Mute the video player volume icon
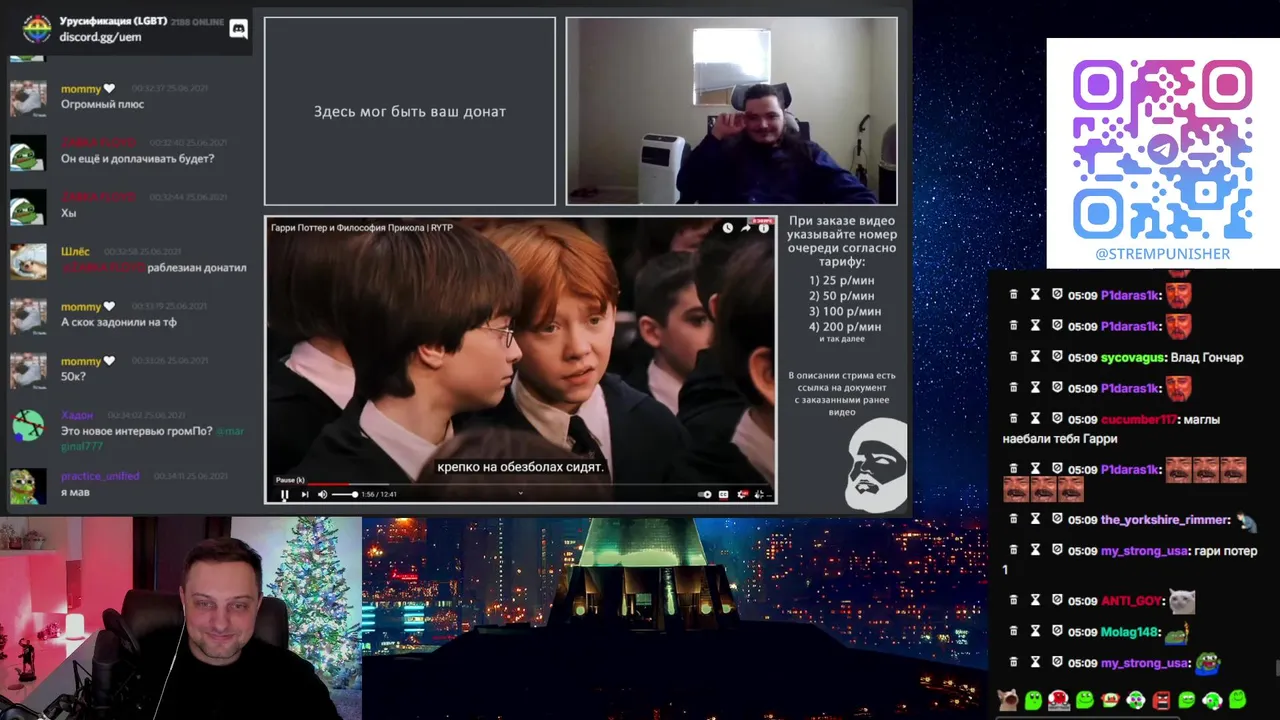 pyautogui.click(x=322, y=494)
